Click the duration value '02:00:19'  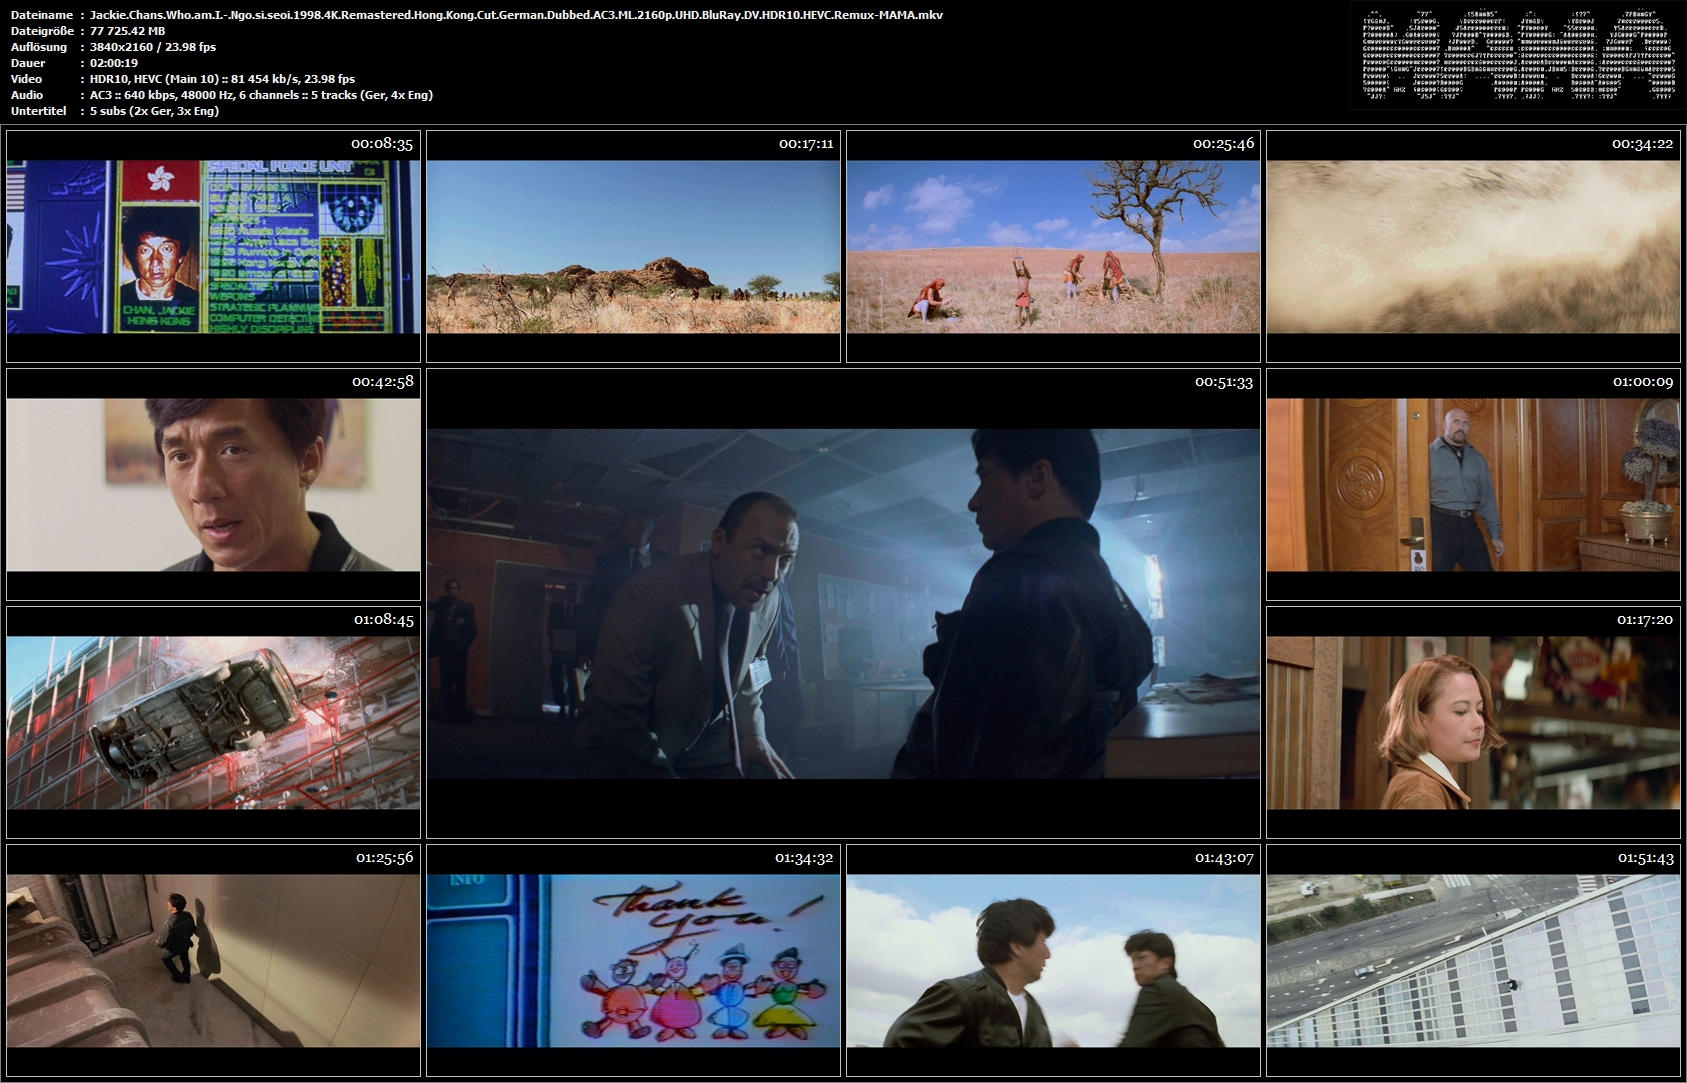coord(114,63)
